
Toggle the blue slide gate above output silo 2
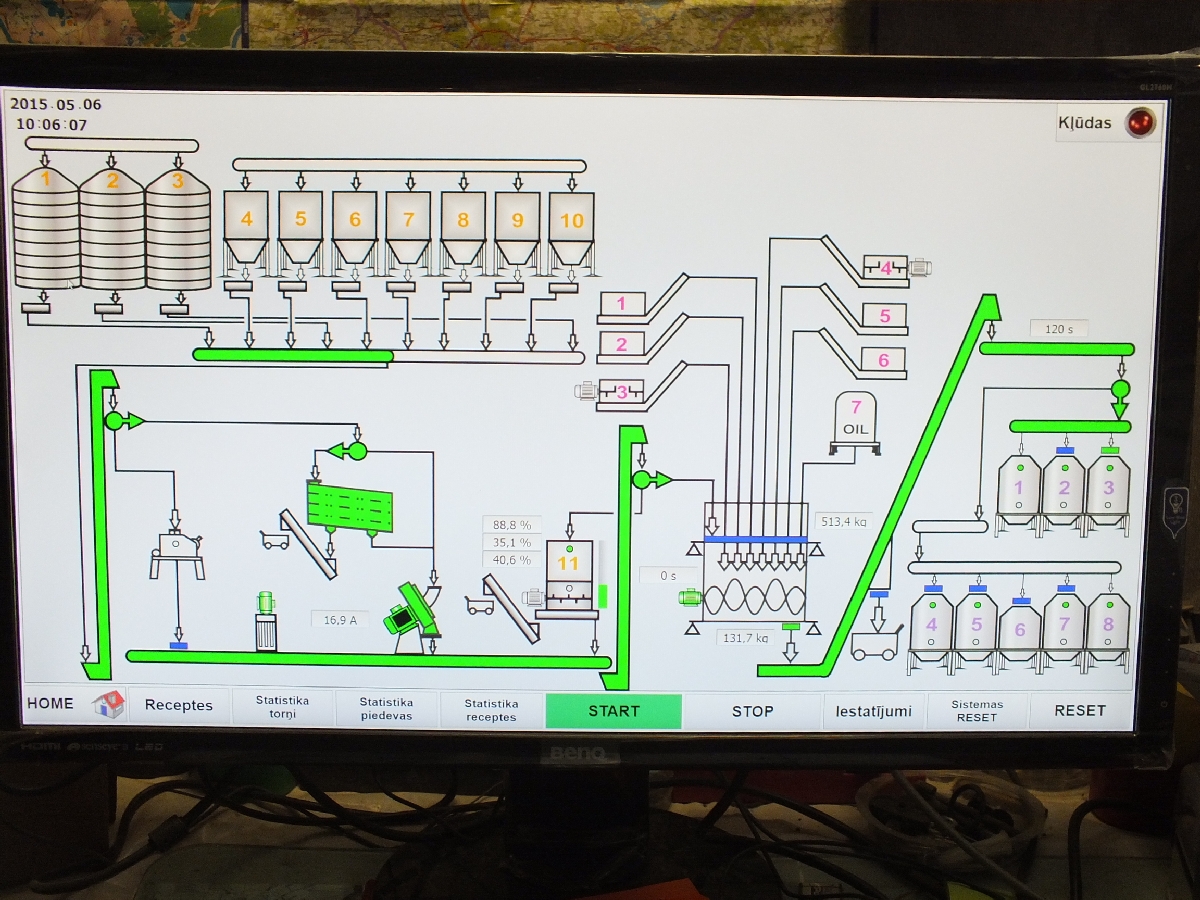1064,451
